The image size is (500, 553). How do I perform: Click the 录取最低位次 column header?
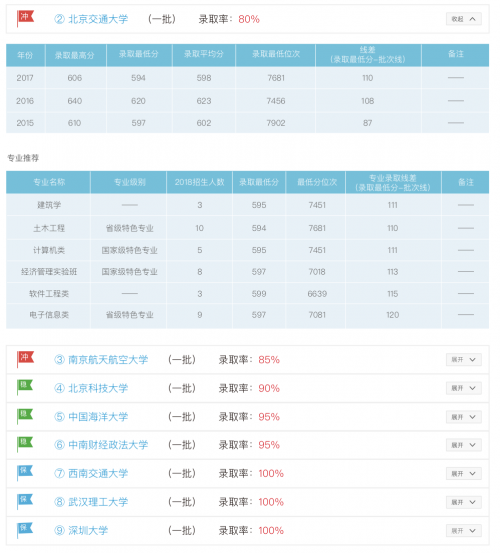[x=276, y=55]
